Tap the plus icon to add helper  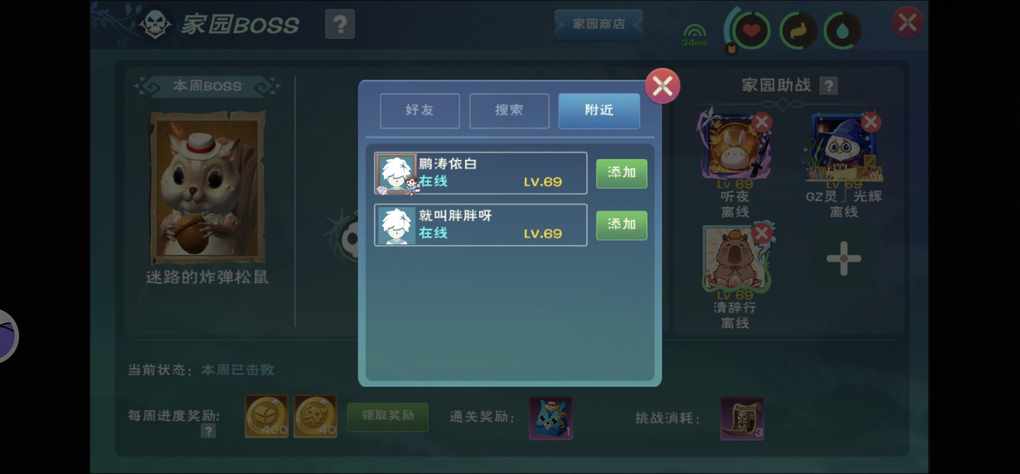pyautogui.click(x=844, y=259)
